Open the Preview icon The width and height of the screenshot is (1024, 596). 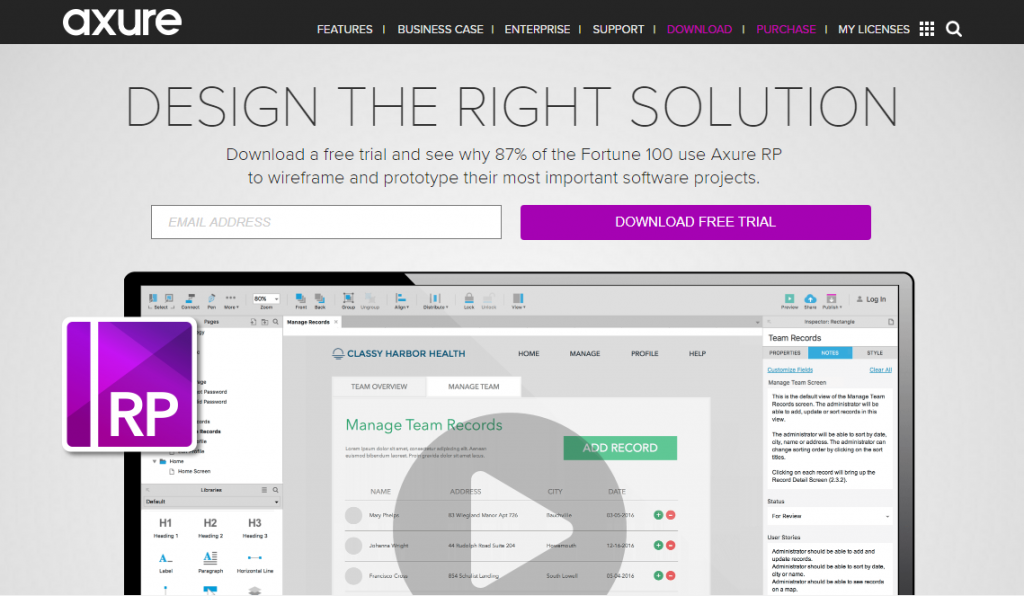789,298
